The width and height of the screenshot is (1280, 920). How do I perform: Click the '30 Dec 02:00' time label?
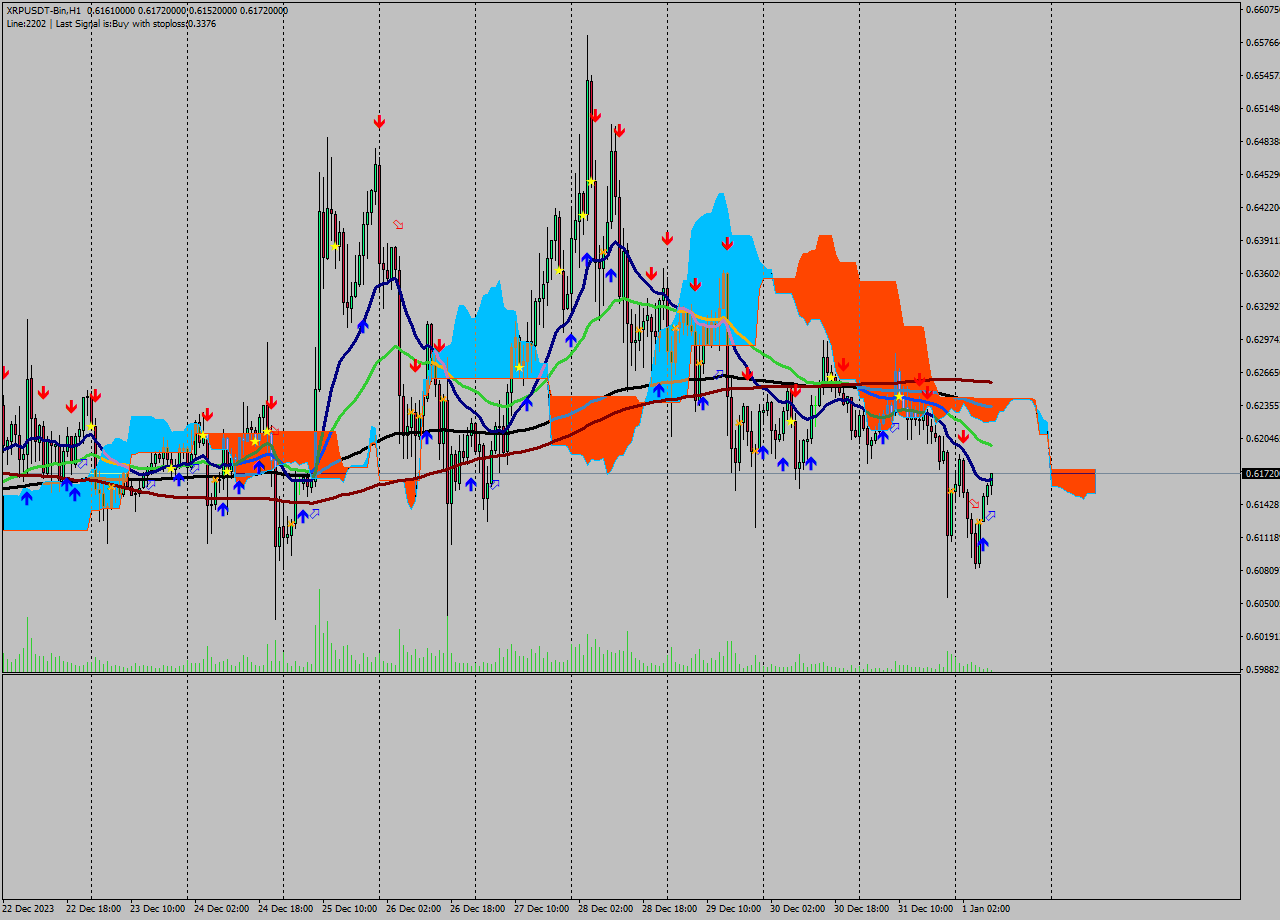pyautogui.click(x=797, y=909)
